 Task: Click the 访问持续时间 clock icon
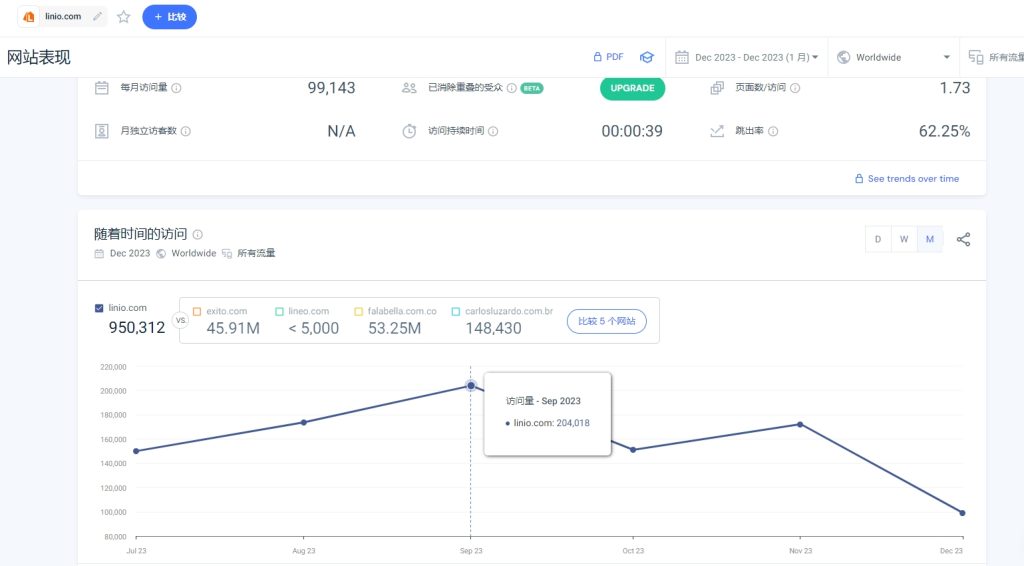pos(409,131)
